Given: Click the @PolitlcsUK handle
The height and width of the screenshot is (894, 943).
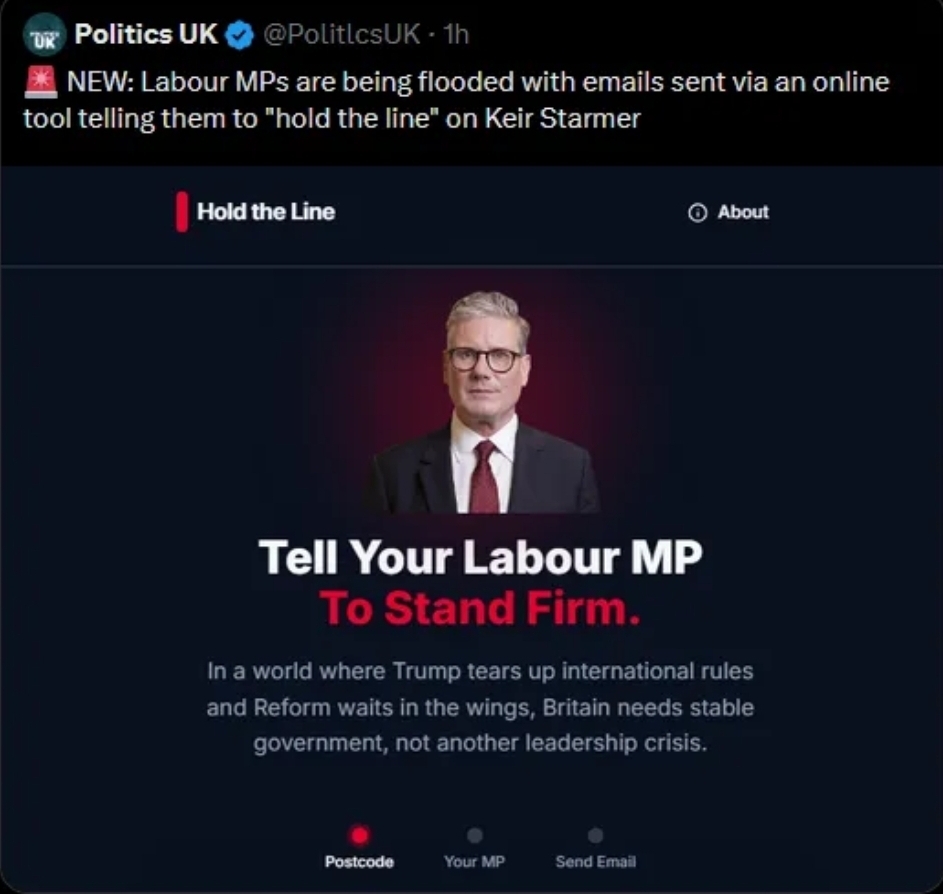Looking at the screenshot, I should (342, 34).
